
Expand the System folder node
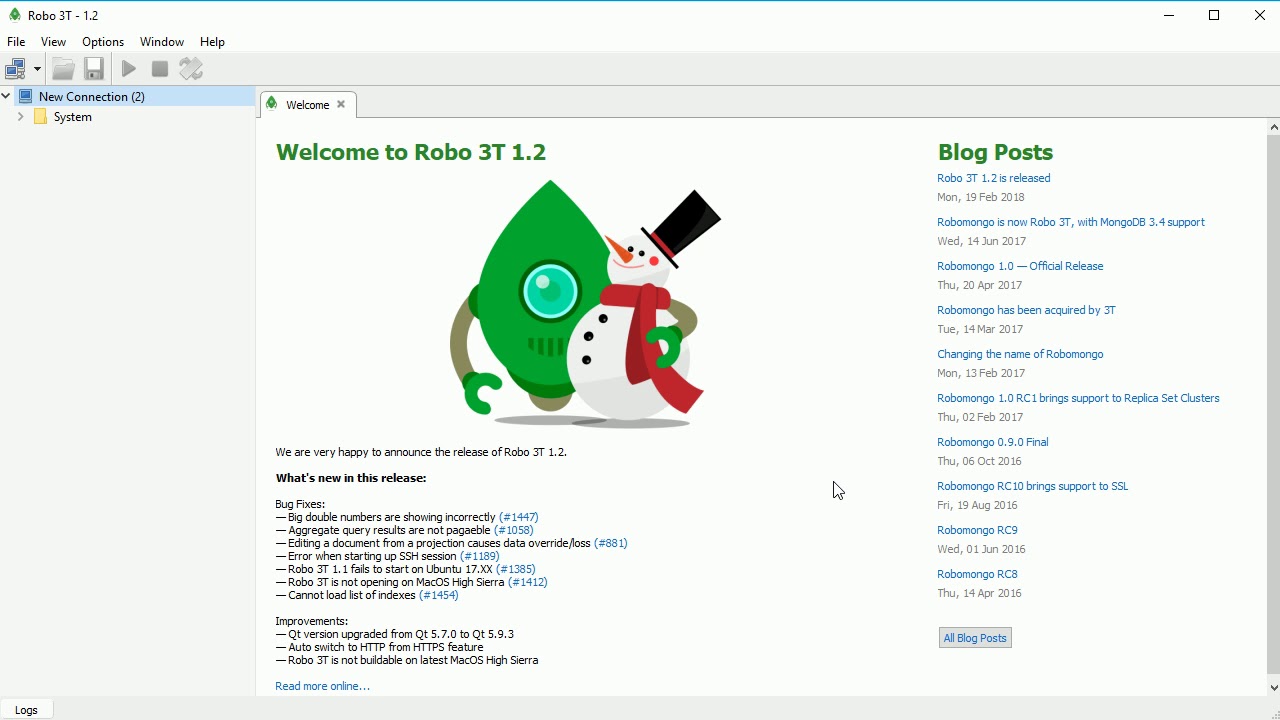(20, 117)
